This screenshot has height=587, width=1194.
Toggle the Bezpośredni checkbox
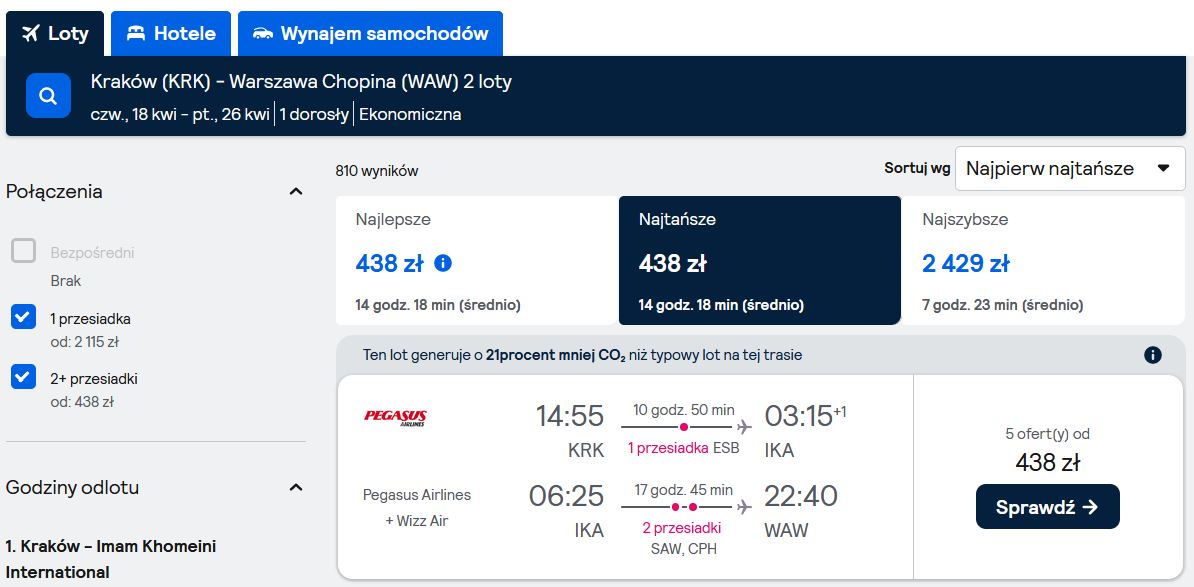click(24, 250)
